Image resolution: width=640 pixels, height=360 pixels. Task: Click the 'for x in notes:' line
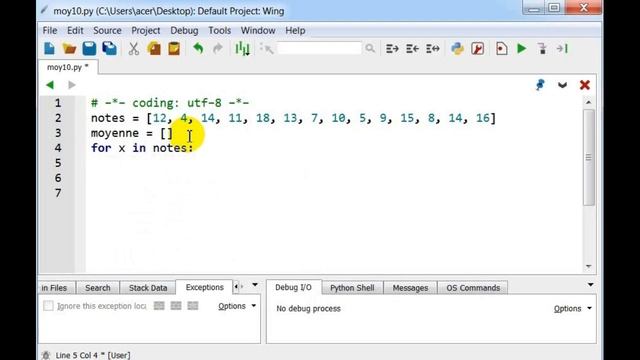(x=142, y=148)
